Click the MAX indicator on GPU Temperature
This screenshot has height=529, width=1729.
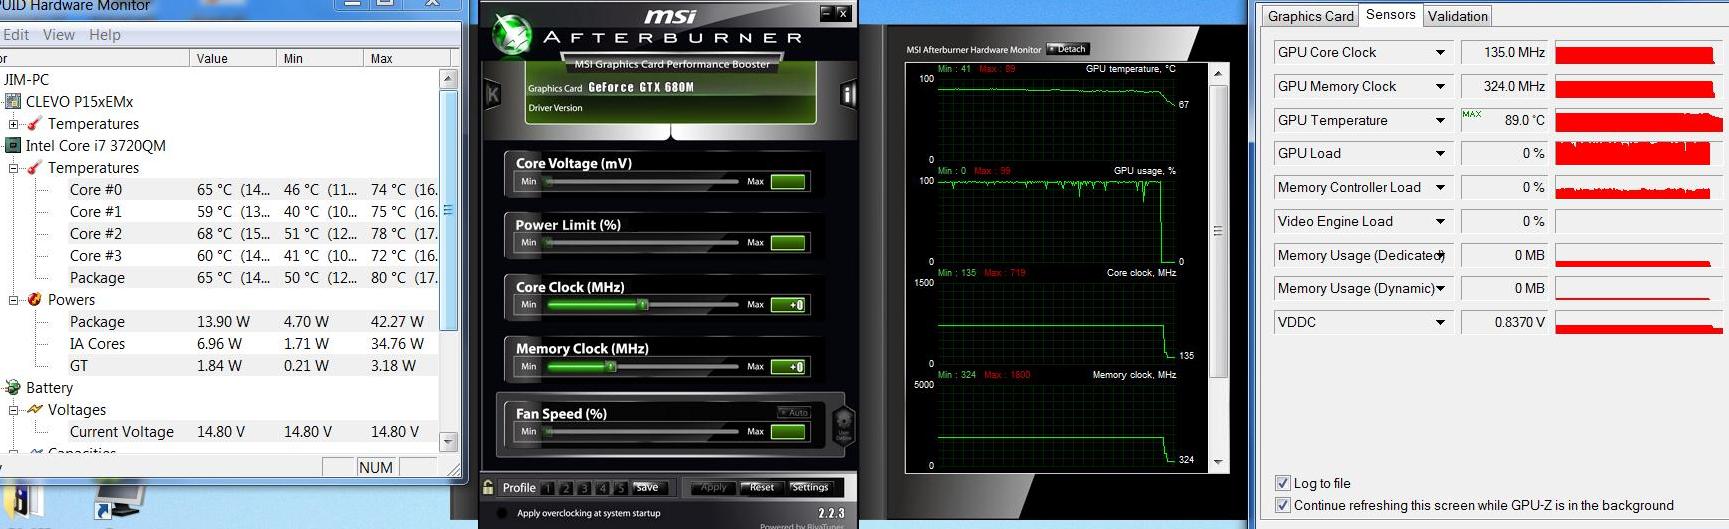tap(1471, 114)
